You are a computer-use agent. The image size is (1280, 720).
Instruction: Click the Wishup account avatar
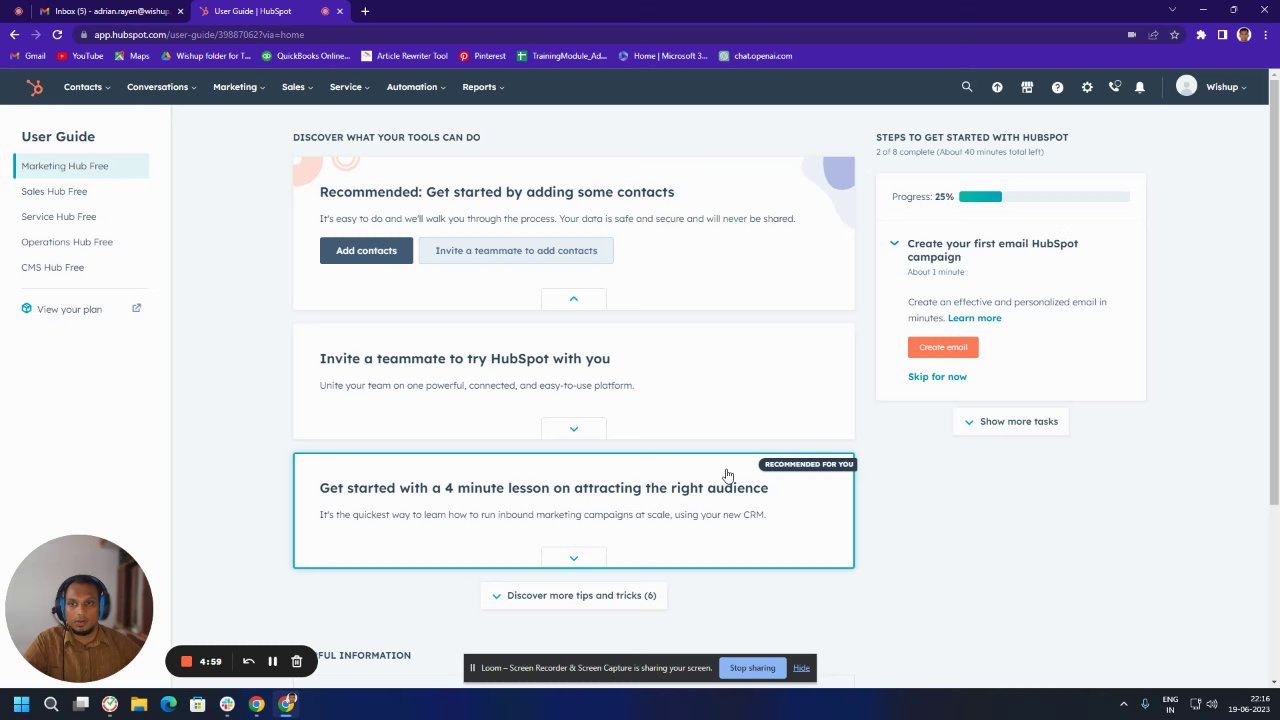coord(1187,87)
